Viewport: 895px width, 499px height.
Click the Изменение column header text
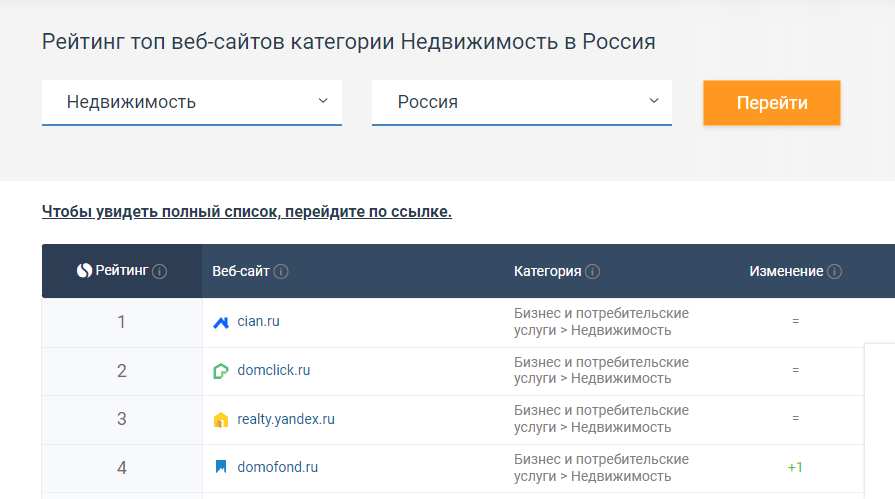tap(786, 271)
